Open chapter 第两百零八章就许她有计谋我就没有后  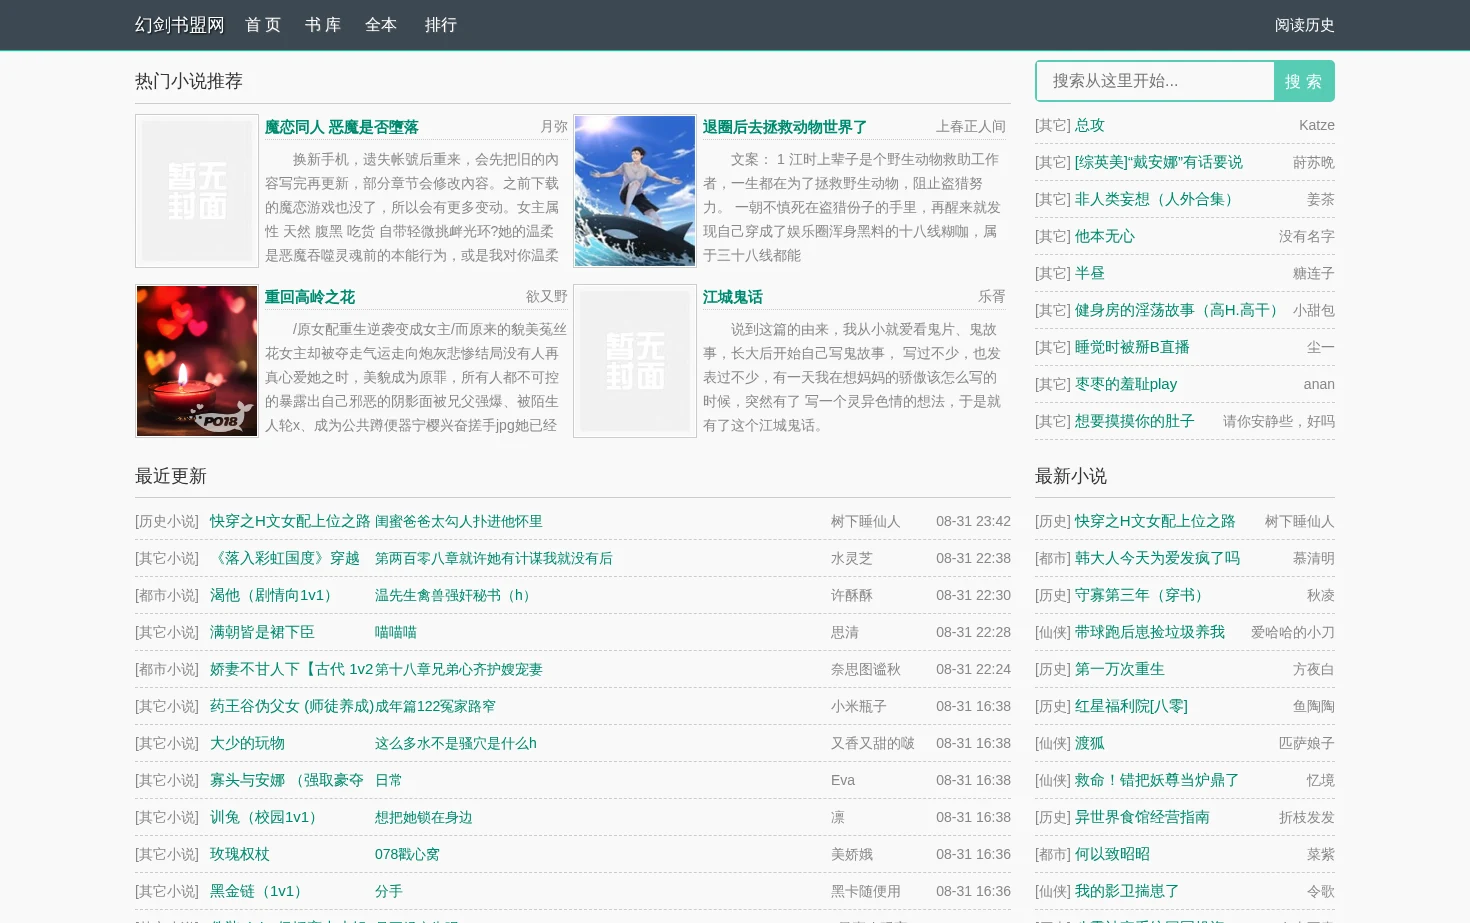tap(494, 558)
